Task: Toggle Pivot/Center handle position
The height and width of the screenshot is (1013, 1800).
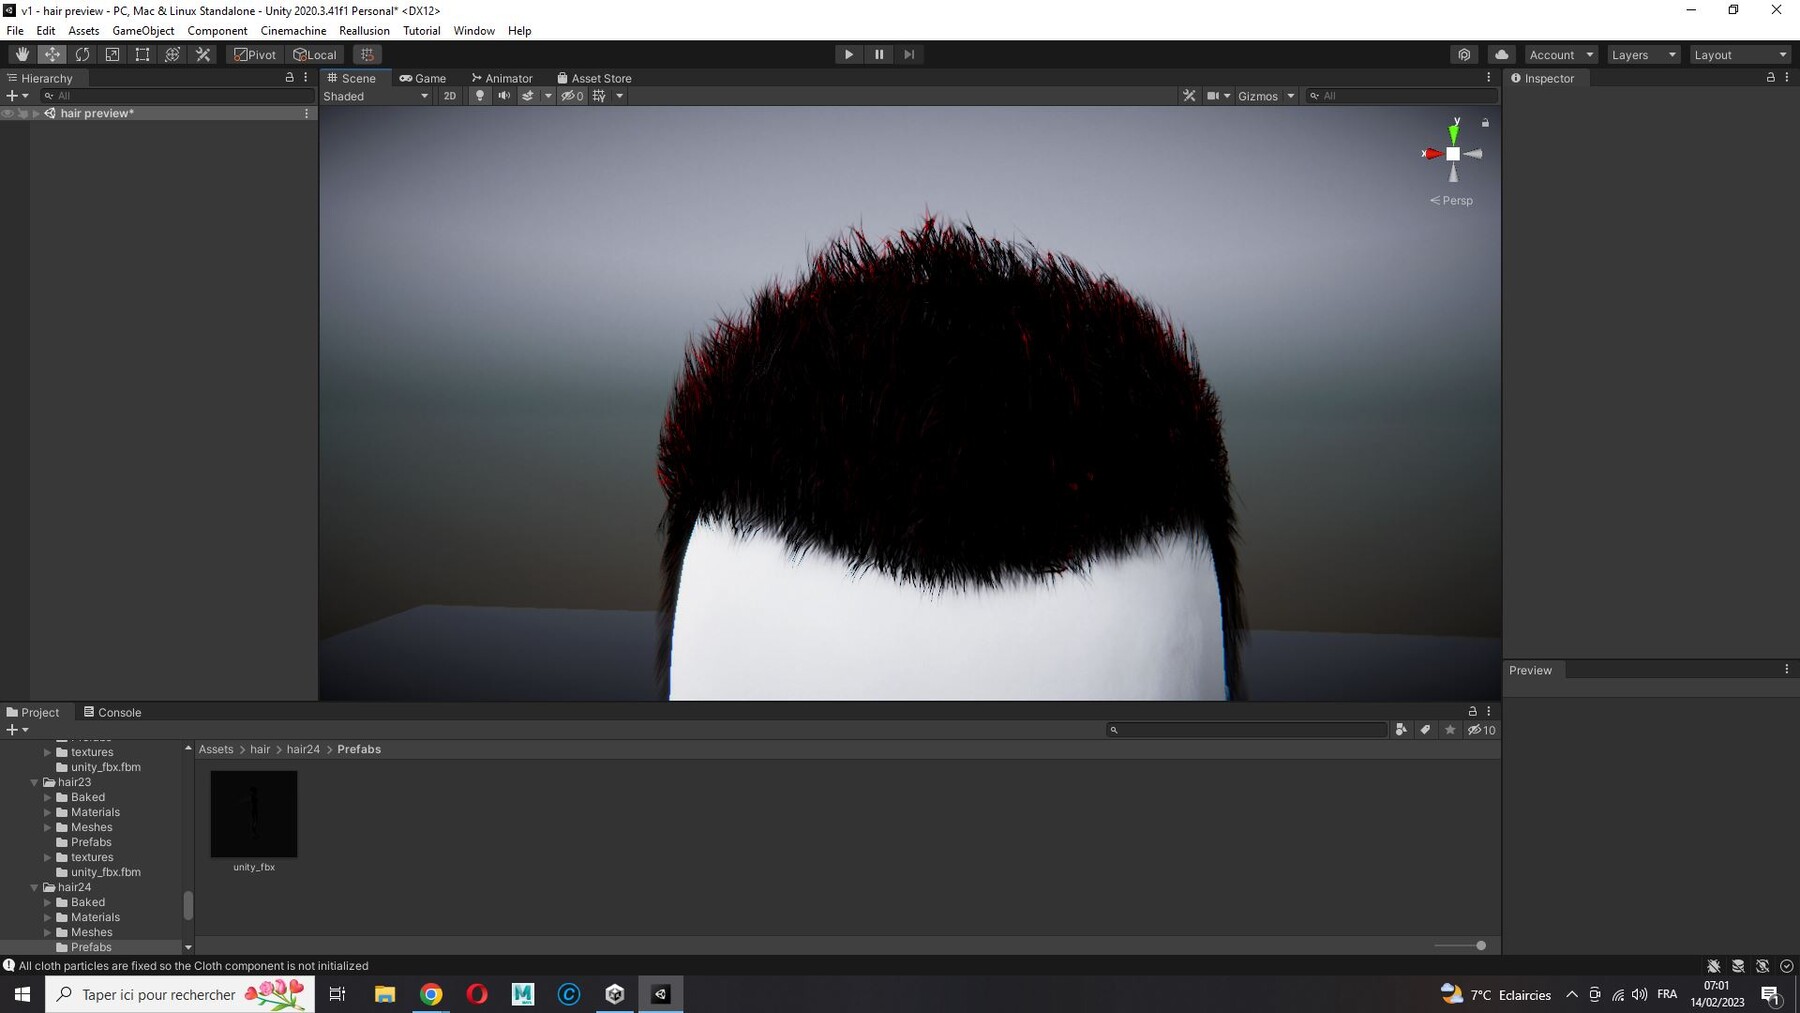Action: (255, 55)
